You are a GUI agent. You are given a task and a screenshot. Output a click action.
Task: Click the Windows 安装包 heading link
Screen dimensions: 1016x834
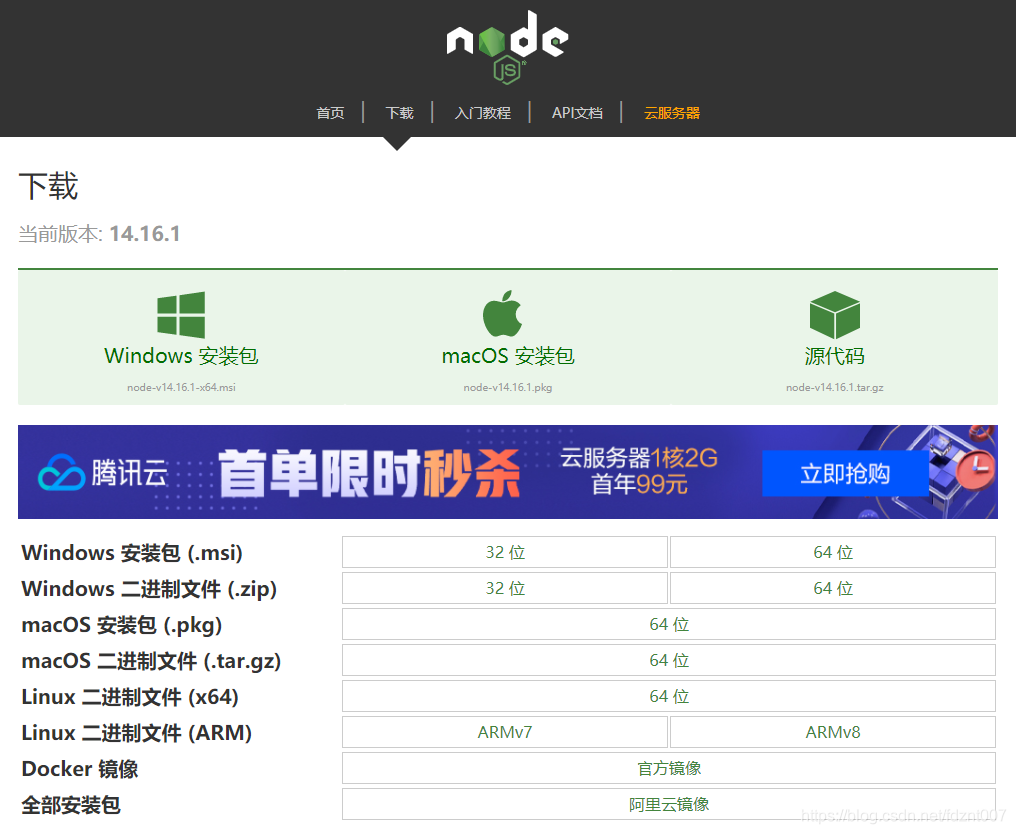pyautogui.click(x=181, y=356)
